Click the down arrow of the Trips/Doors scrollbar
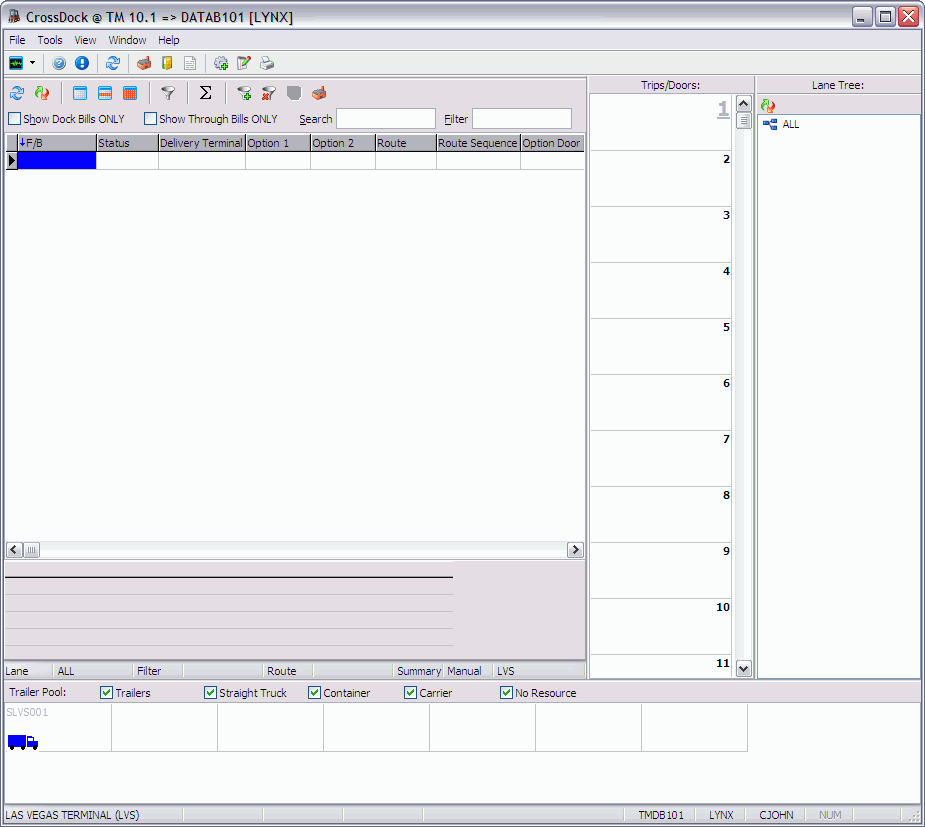The width and height of the screenshot is (925, 827). pos(743,669)
